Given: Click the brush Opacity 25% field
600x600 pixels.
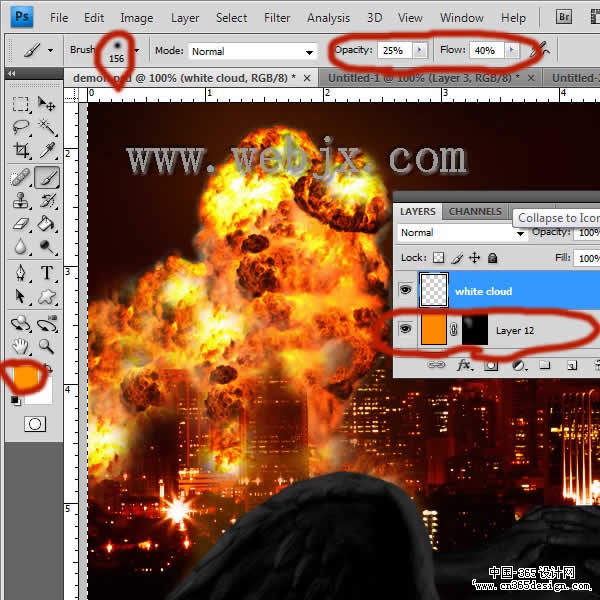Looking at the screenshot, I should pos(395,50).
